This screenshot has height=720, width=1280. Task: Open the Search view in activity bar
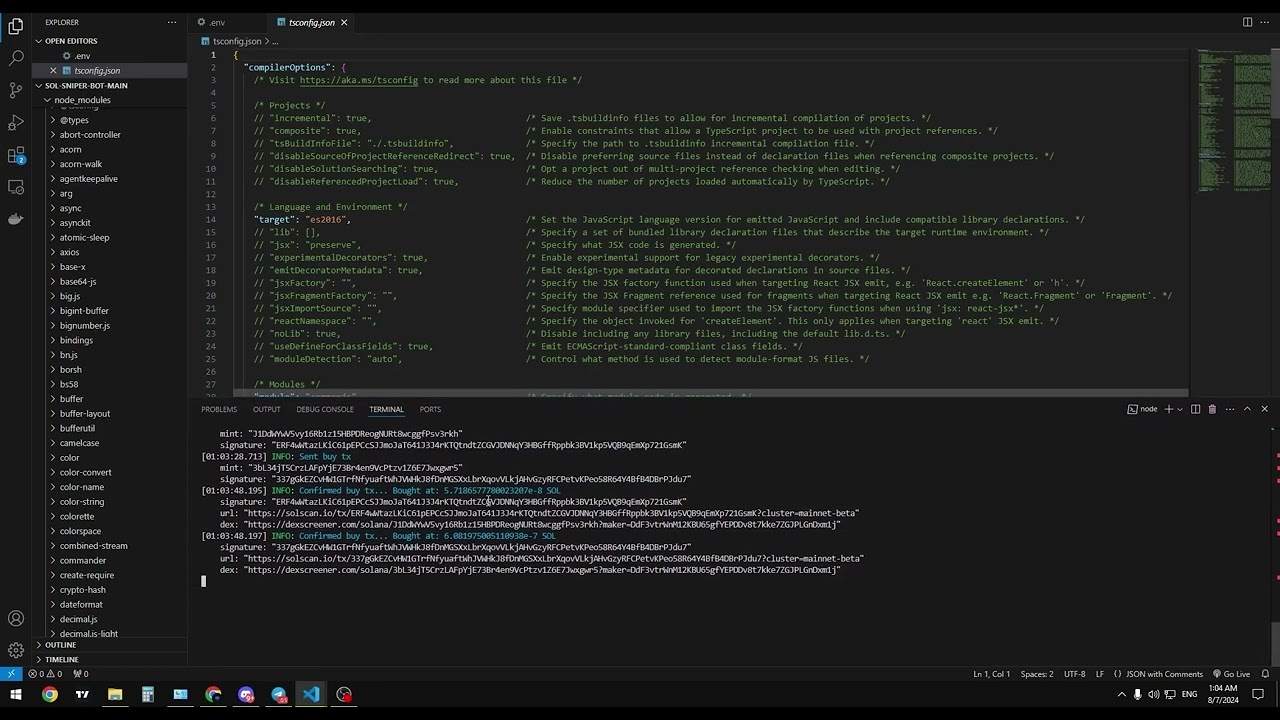(x=16, y=58)
